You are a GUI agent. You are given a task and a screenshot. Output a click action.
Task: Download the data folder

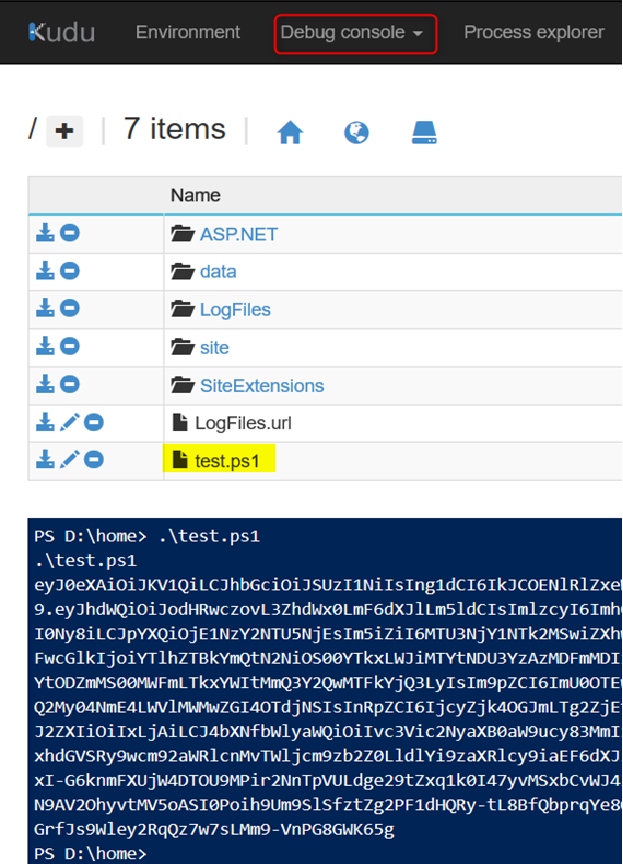click(x=45, y=271)
